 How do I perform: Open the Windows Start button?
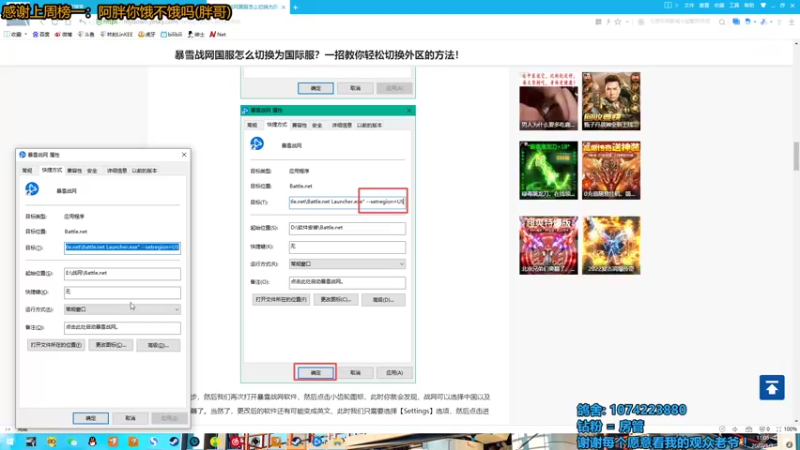(10, 441)
